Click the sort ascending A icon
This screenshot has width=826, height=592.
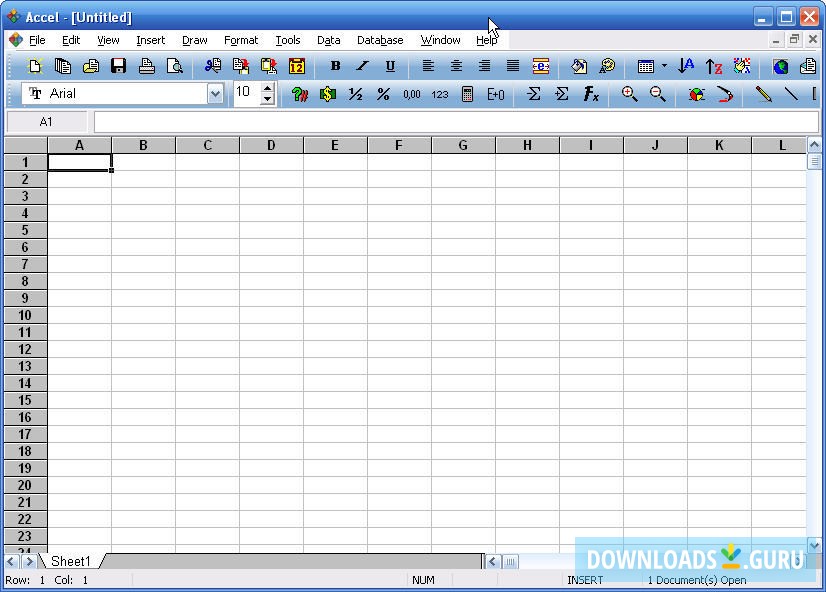(686, 66)
